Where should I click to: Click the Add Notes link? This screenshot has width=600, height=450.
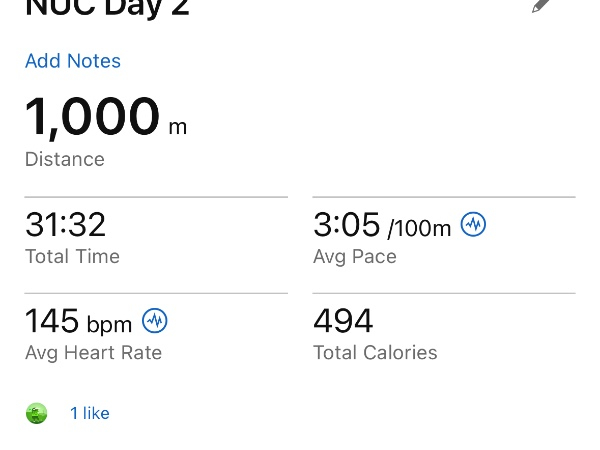pyautogui.click(x=73, y=61)
